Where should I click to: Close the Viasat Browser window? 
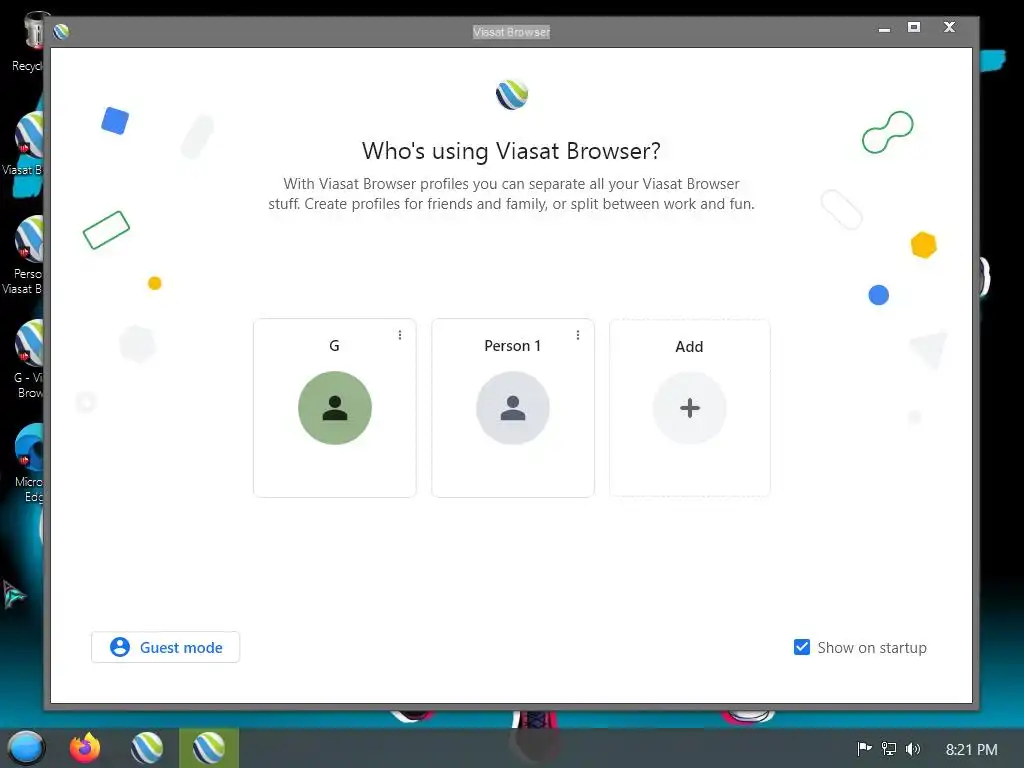[x=950, y=27]
